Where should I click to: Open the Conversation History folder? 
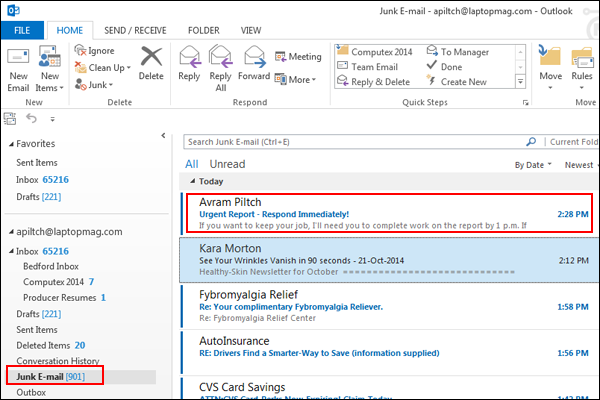[58, 361]
